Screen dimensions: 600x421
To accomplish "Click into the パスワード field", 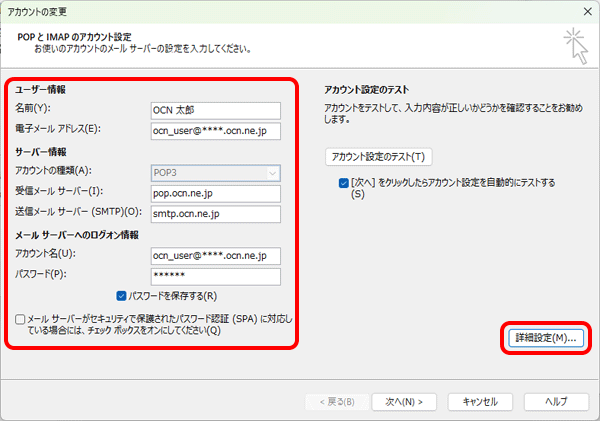I will tap(215, 276).
